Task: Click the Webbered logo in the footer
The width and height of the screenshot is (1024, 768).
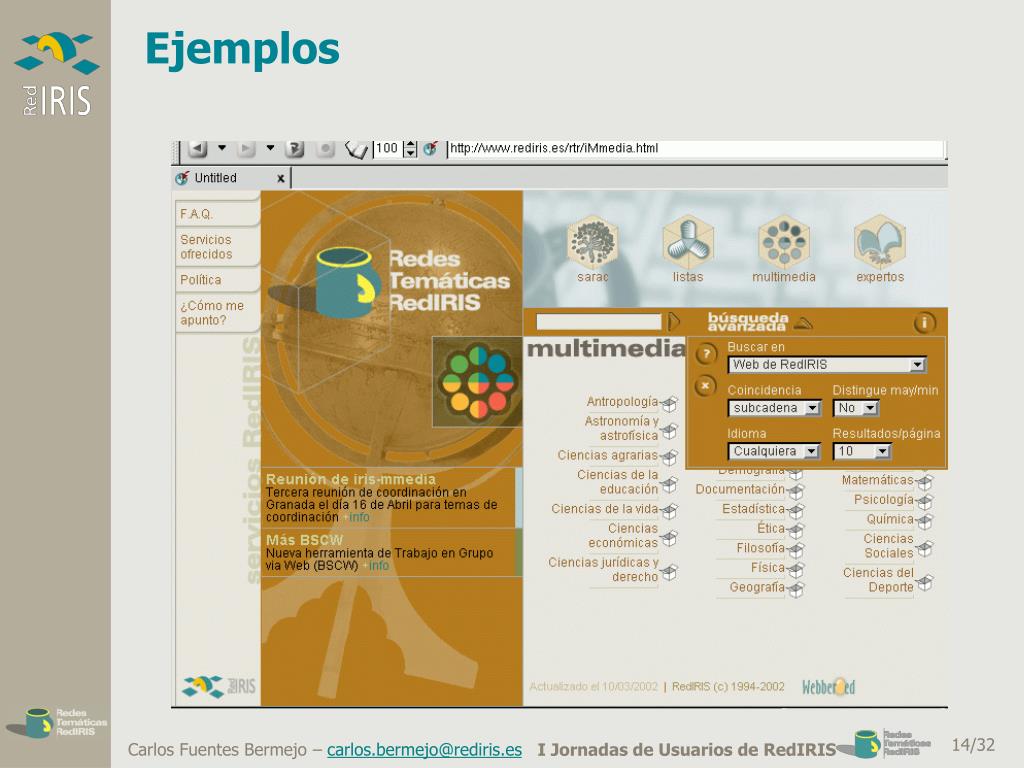Action: pos(828,686)
